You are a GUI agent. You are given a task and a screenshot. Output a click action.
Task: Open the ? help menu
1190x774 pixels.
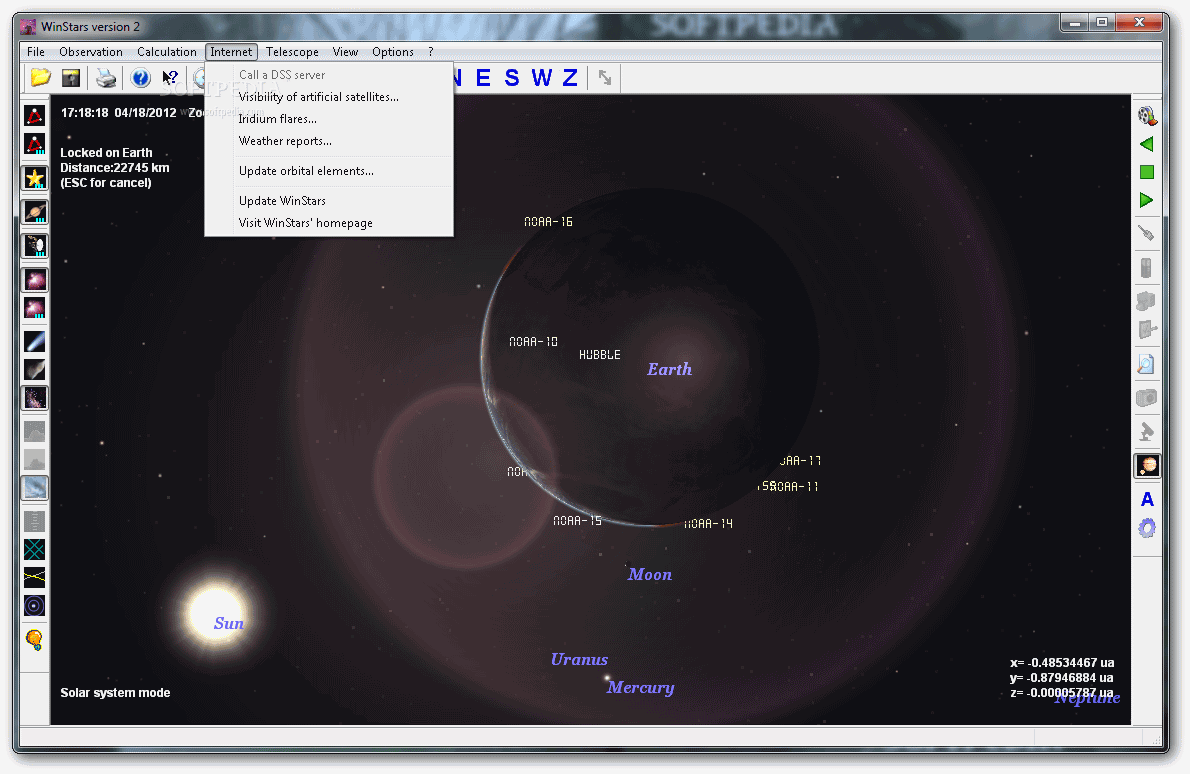(x=430, y=52)
